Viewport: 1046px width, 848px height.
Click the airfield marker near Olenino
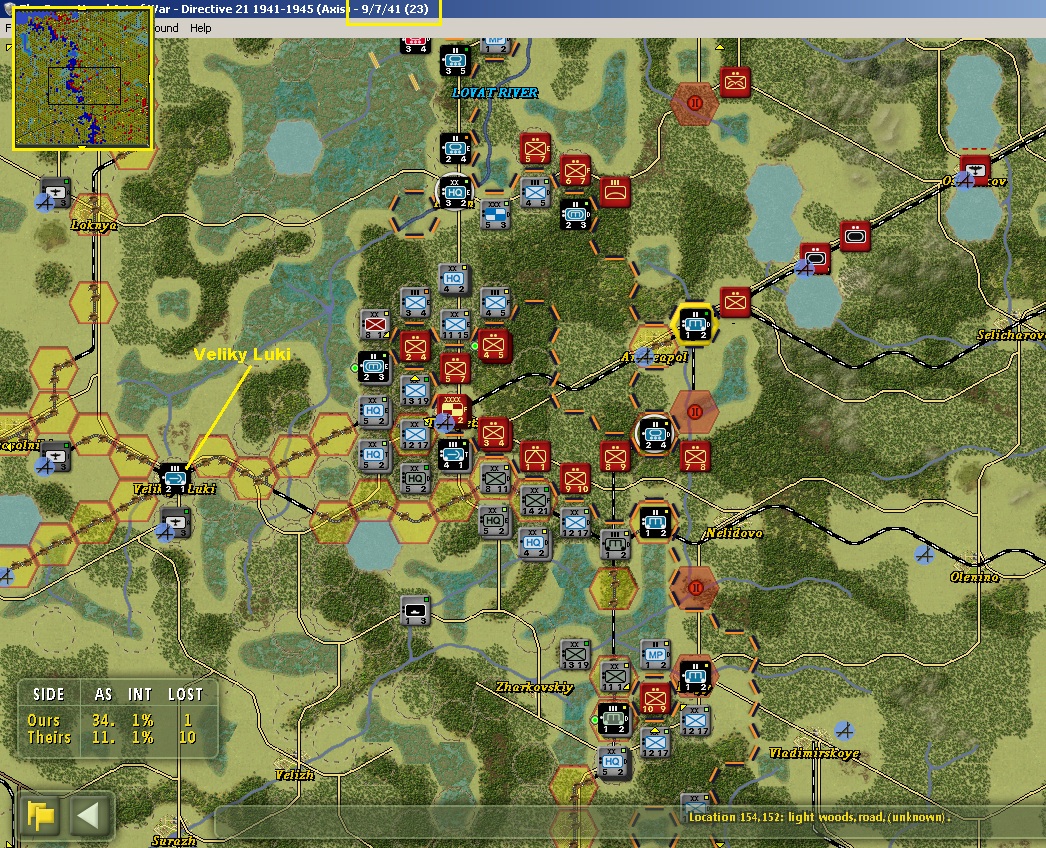[x=924, y=554]
